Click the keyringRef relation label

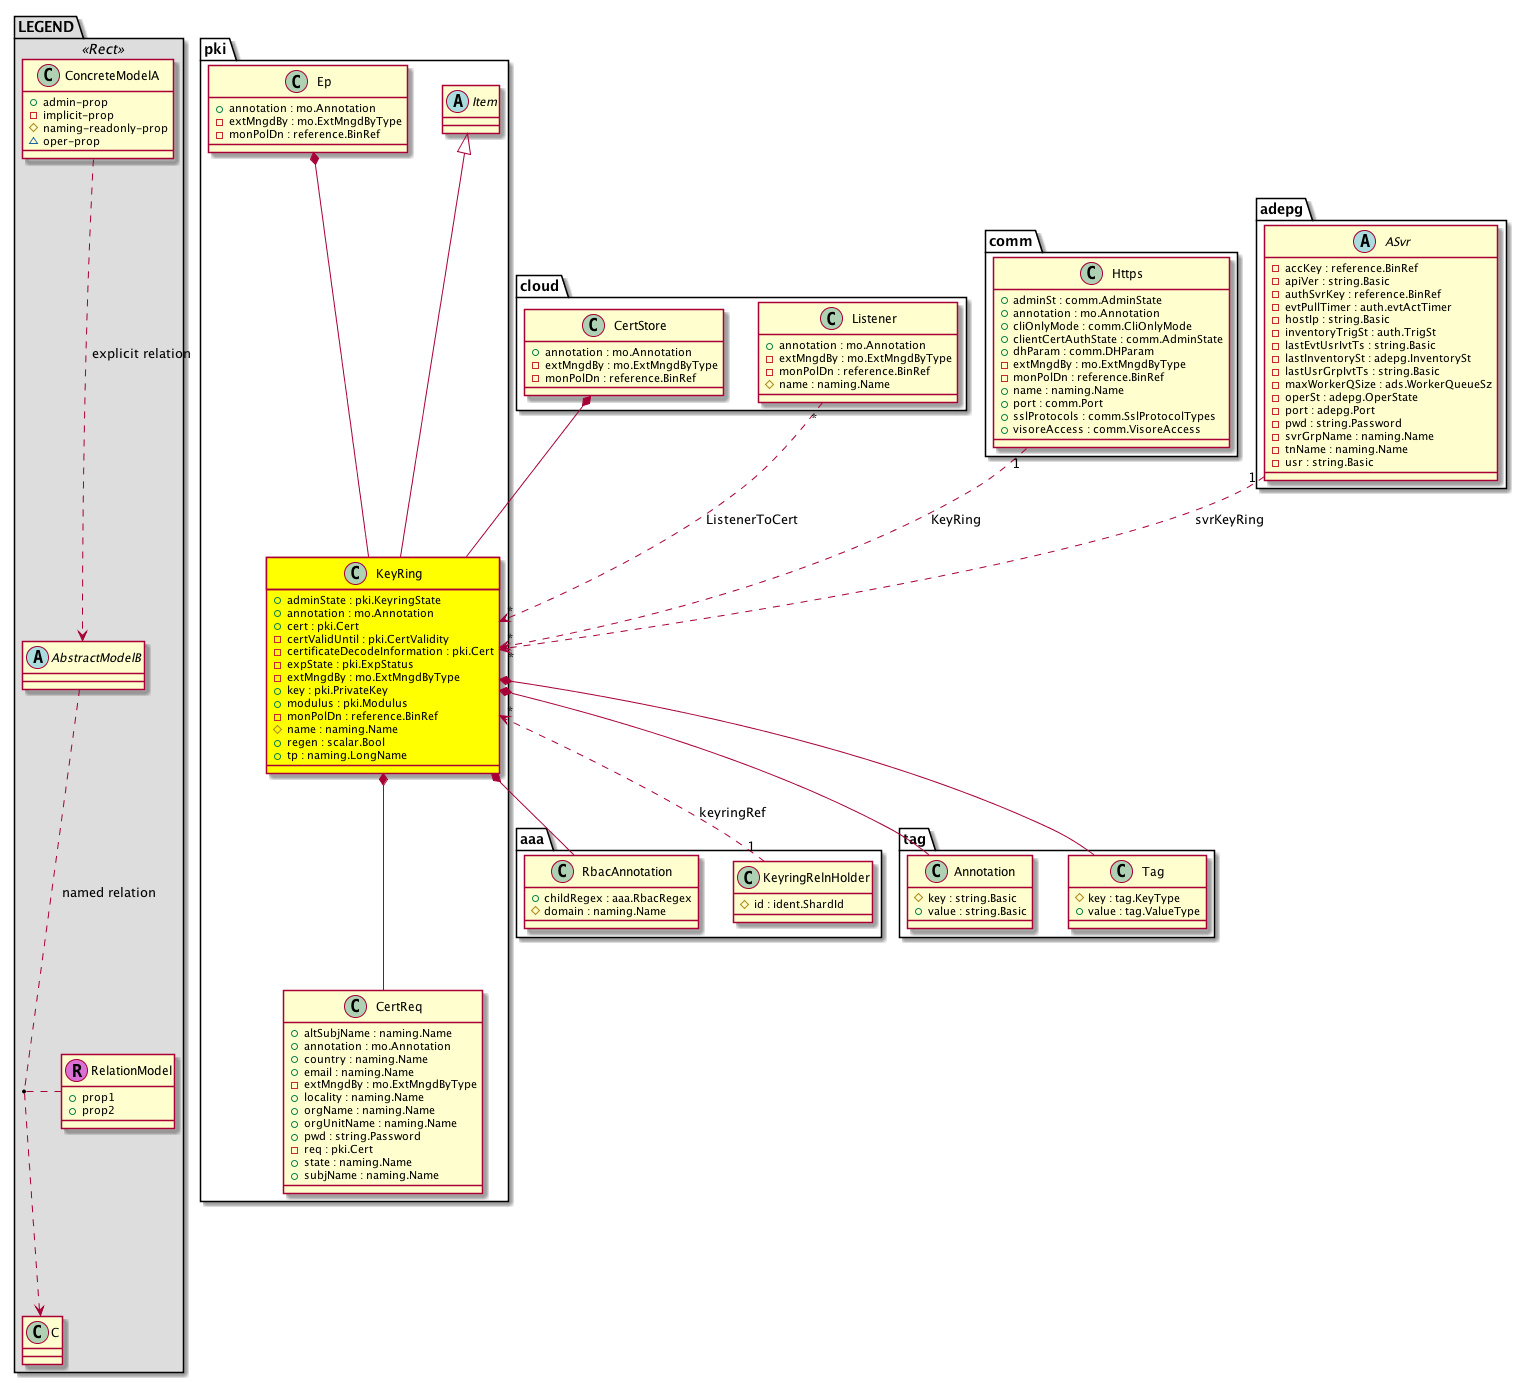coord(732,812)
